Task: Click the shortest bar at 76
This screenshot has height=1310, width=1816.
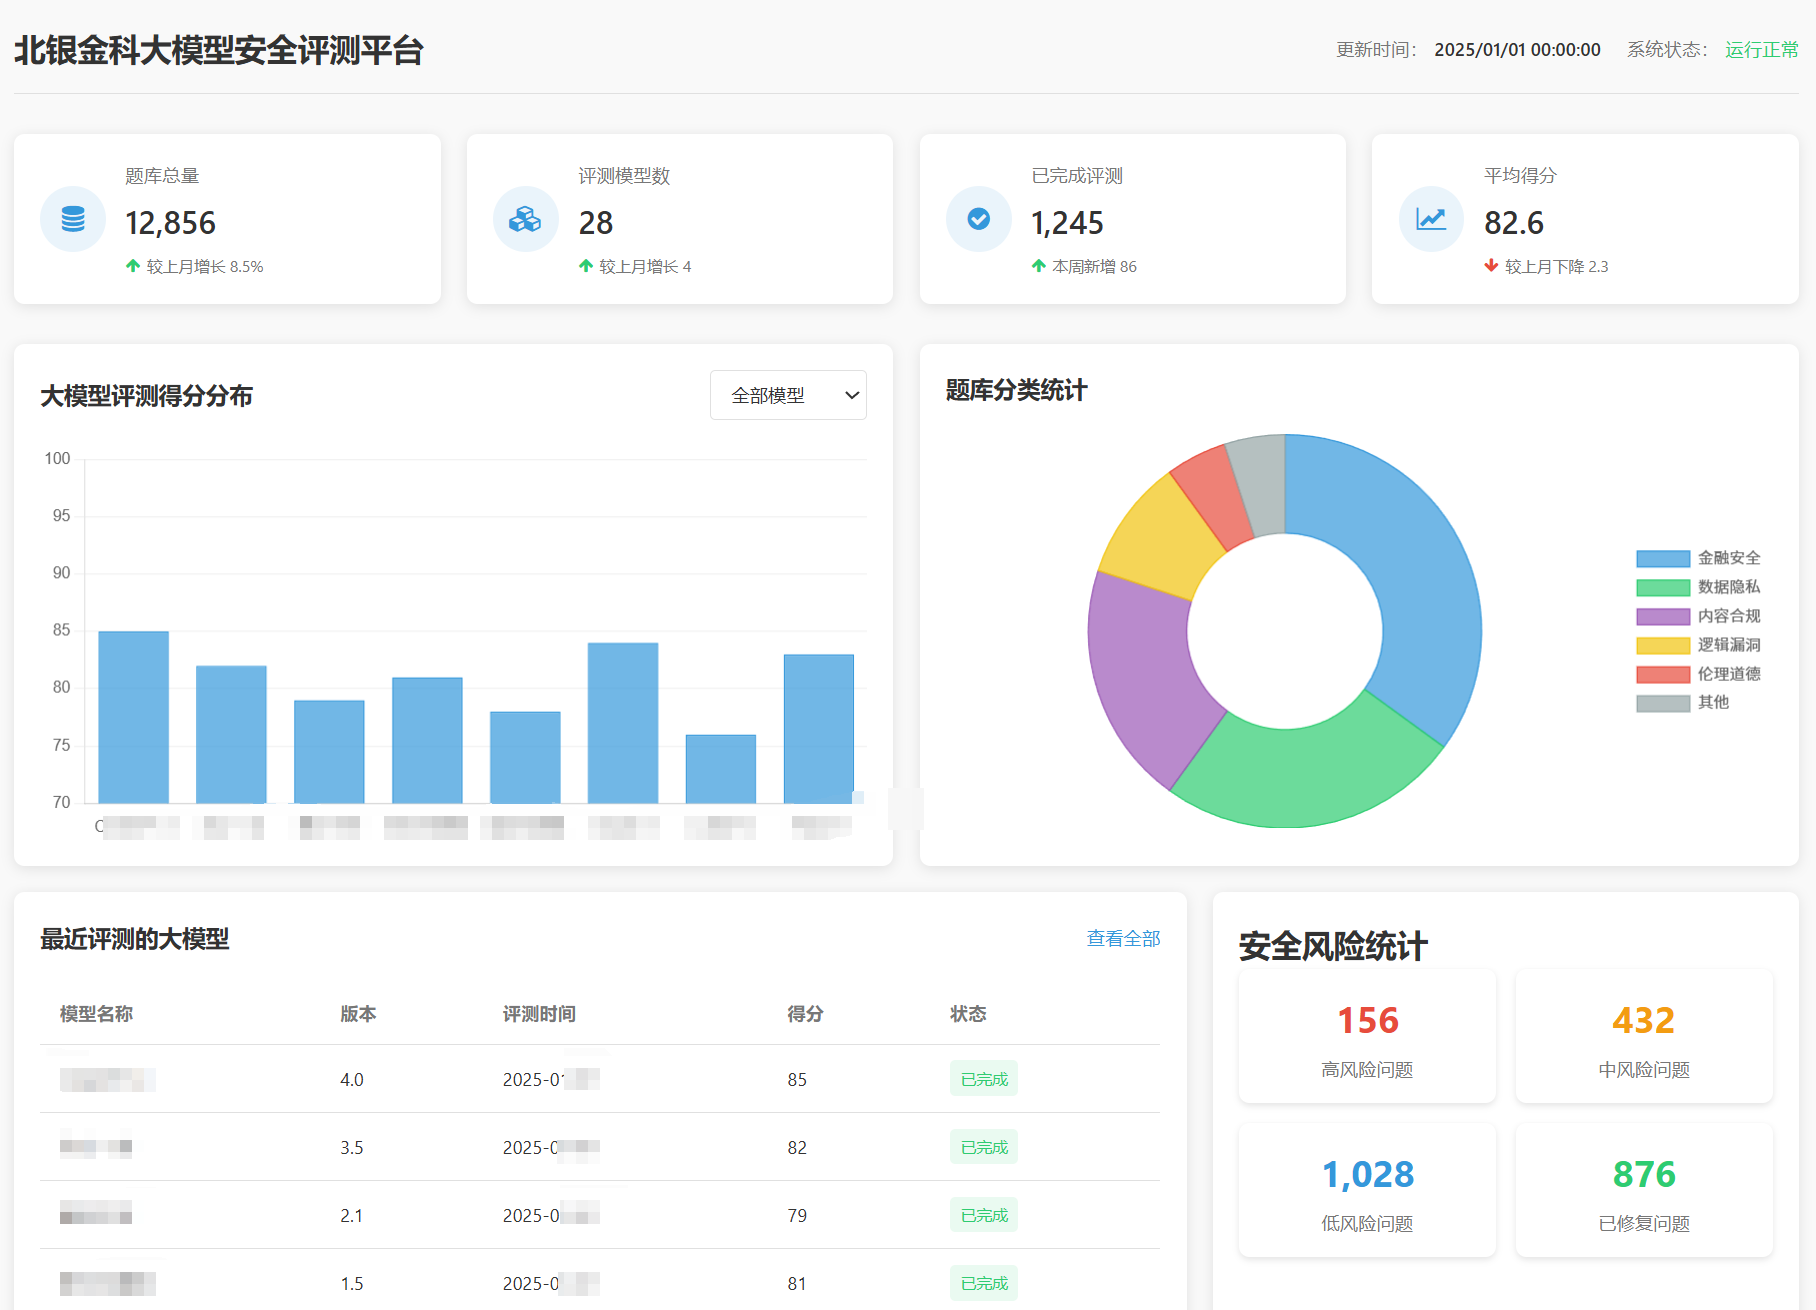Action: point(721,769)
